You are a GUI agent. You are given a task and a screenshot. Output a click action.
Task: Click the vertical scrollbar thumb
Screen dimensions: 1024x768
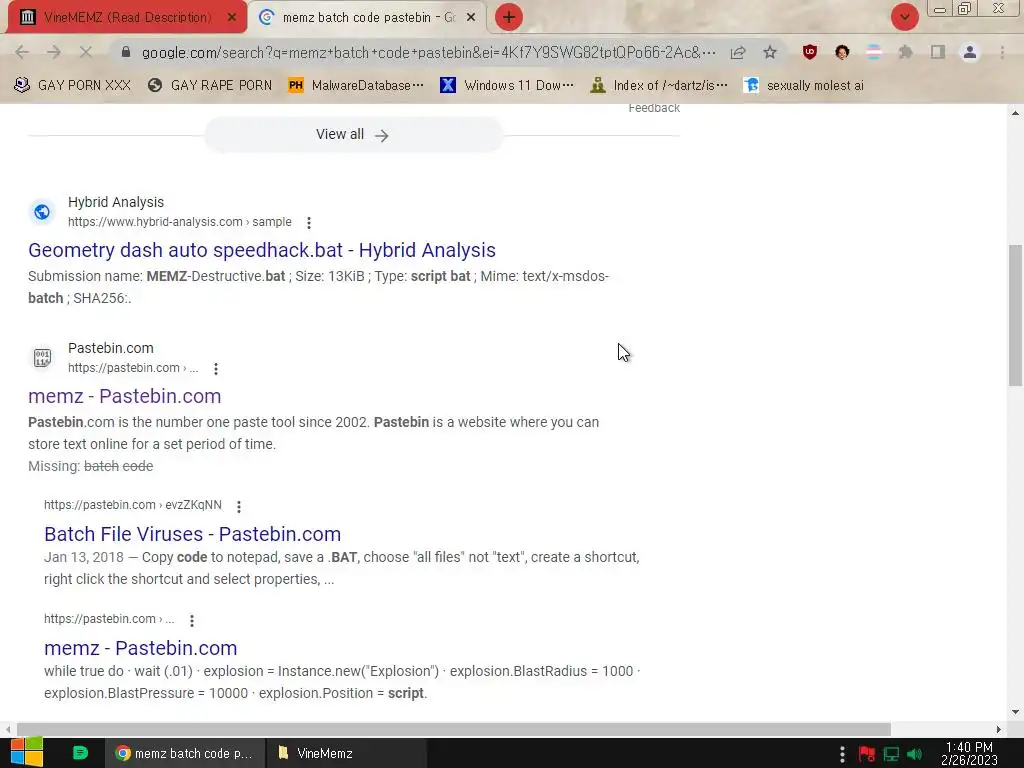coord(1015,316)
